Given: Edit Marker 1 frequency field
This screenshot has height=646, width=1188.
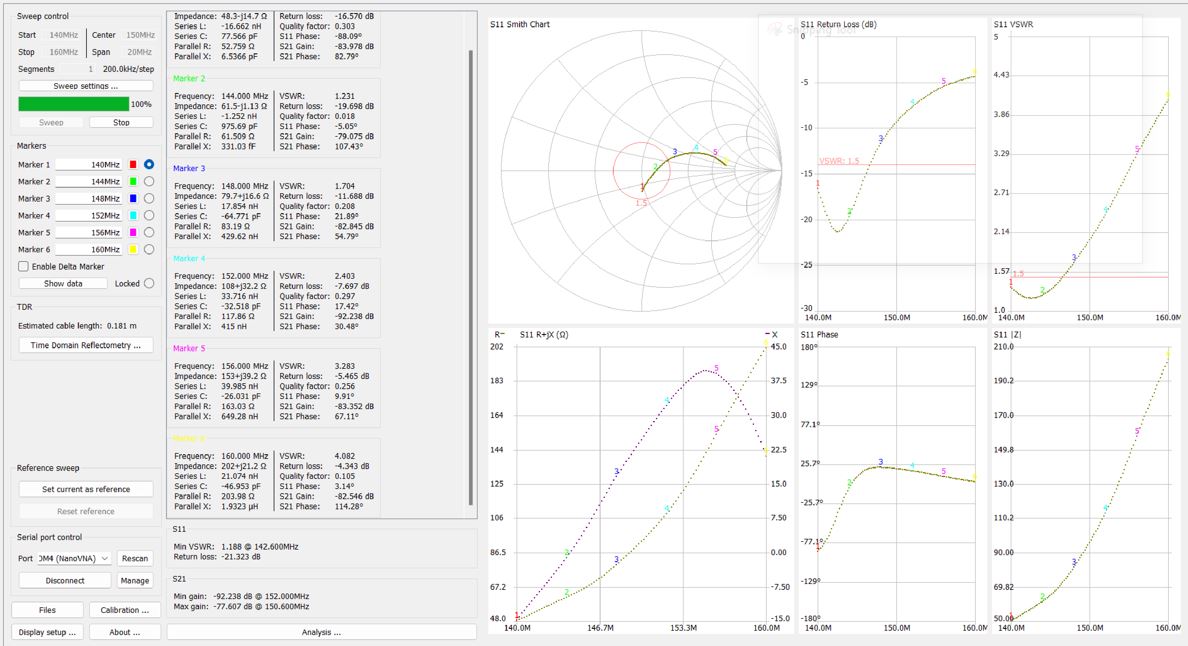Looking at the screenshot, I should coord(89,164).
